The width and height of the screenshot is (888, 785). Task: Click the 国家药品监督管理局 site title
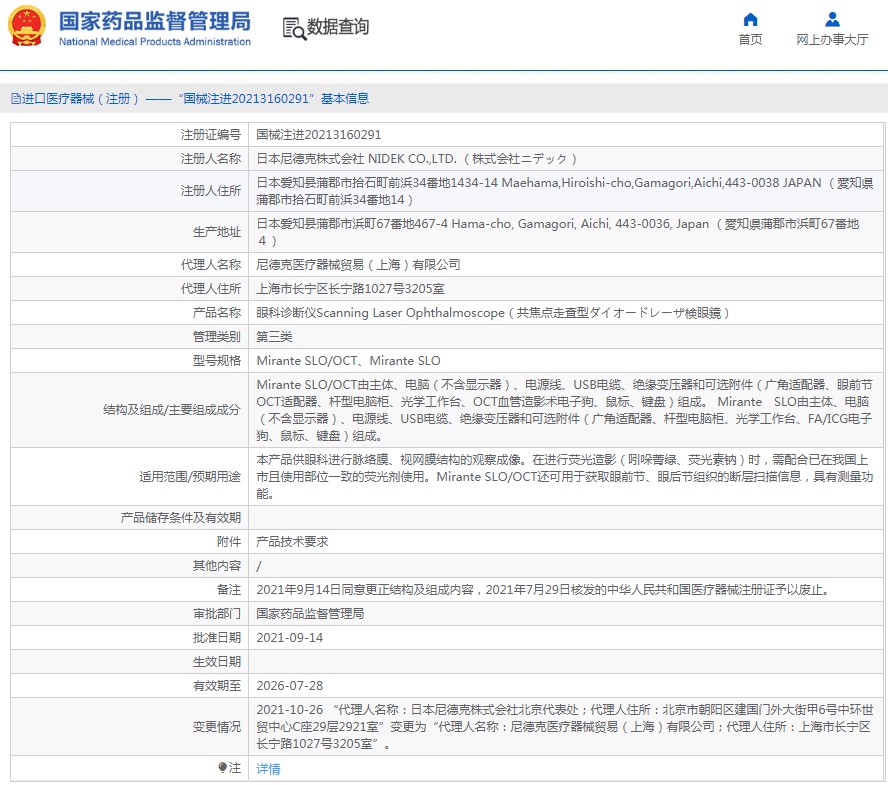pos(154,21)
